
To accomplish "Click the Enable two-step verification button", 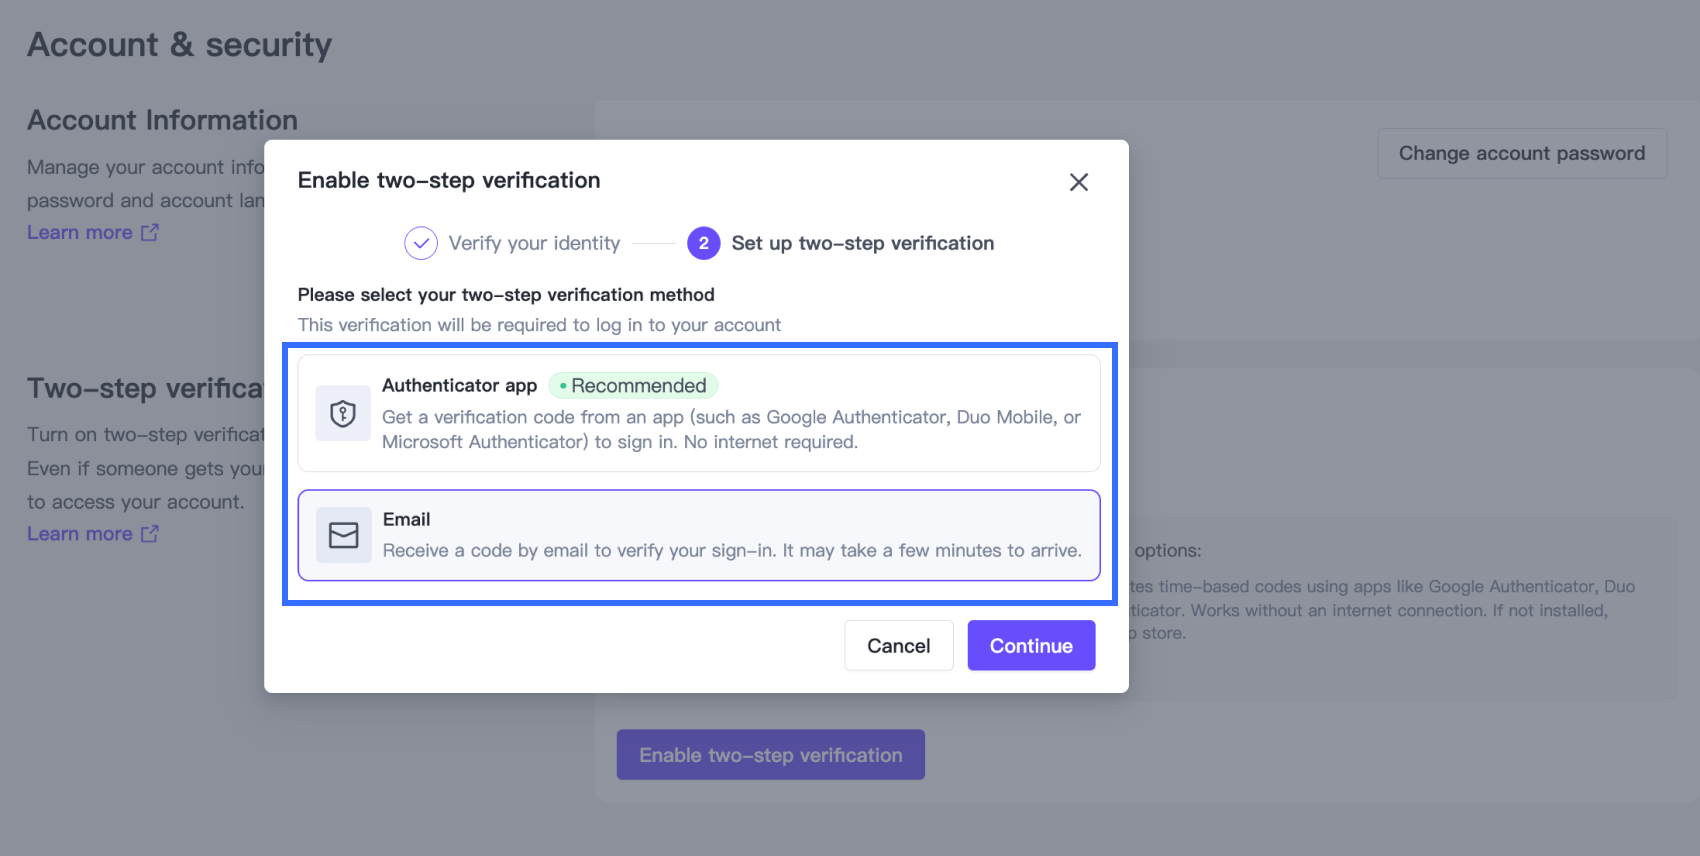I will 770,755.
